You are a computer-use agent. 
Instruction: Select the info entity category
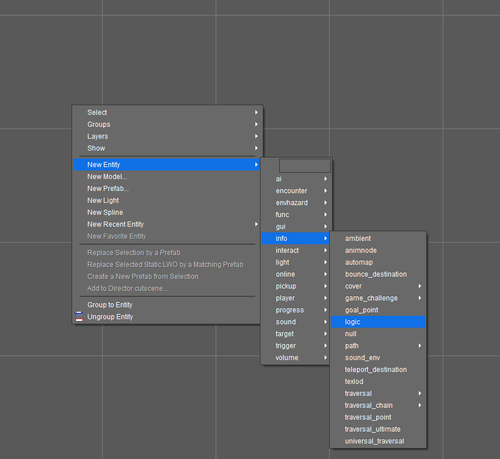tap(296, 239)
